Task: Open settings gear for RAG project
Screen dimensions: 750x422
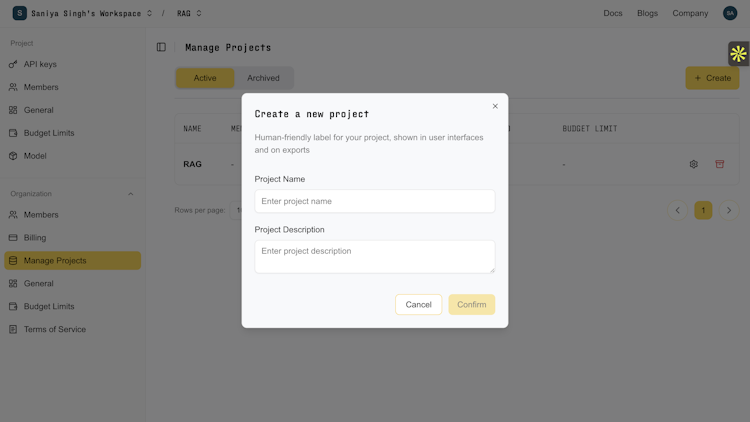Action: tap(694, 164)
